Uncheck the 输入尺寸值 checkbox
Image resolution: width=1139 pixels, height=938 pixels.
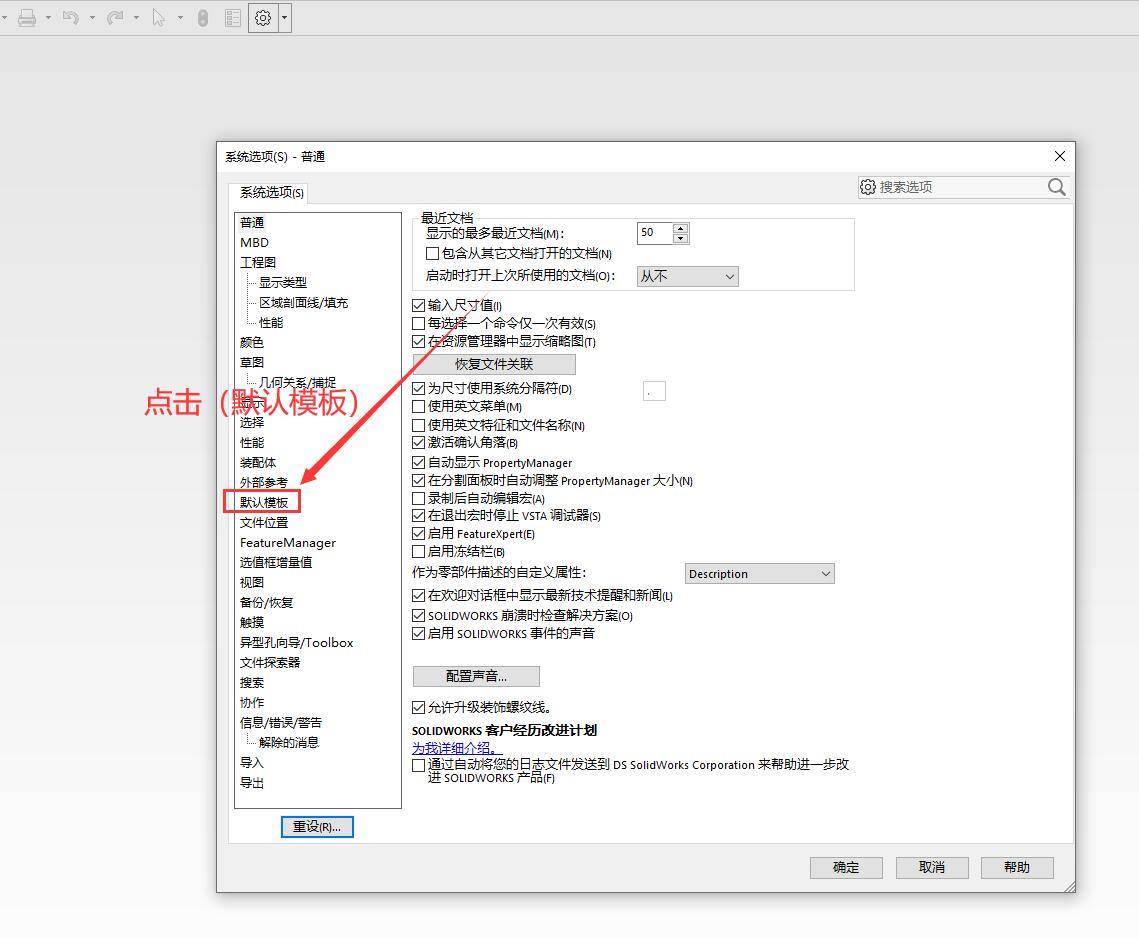click(419, 305)
